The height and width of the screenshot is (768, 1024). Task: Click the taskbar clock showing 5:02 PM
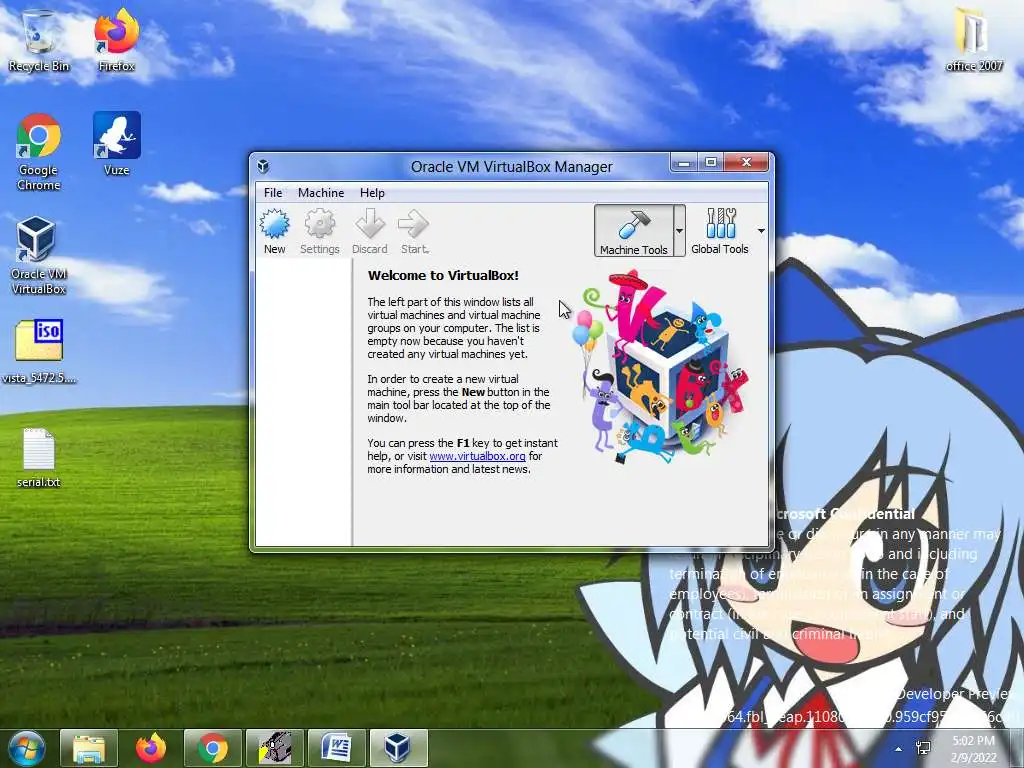pos(973,749)
